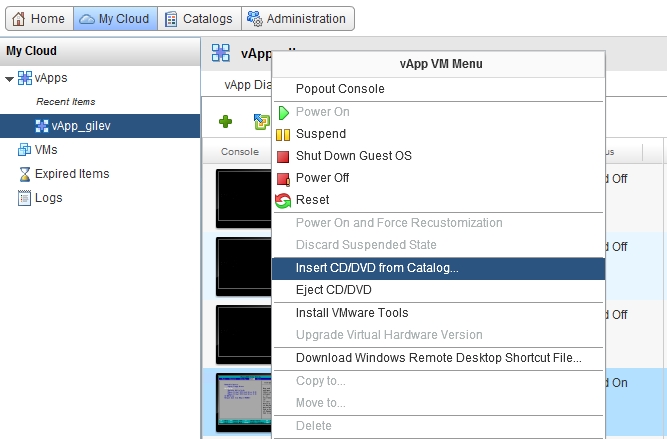This screenshot has width=667, height=439.
Task: Click the Reset arrows icon
Action: tap(283, 200)
